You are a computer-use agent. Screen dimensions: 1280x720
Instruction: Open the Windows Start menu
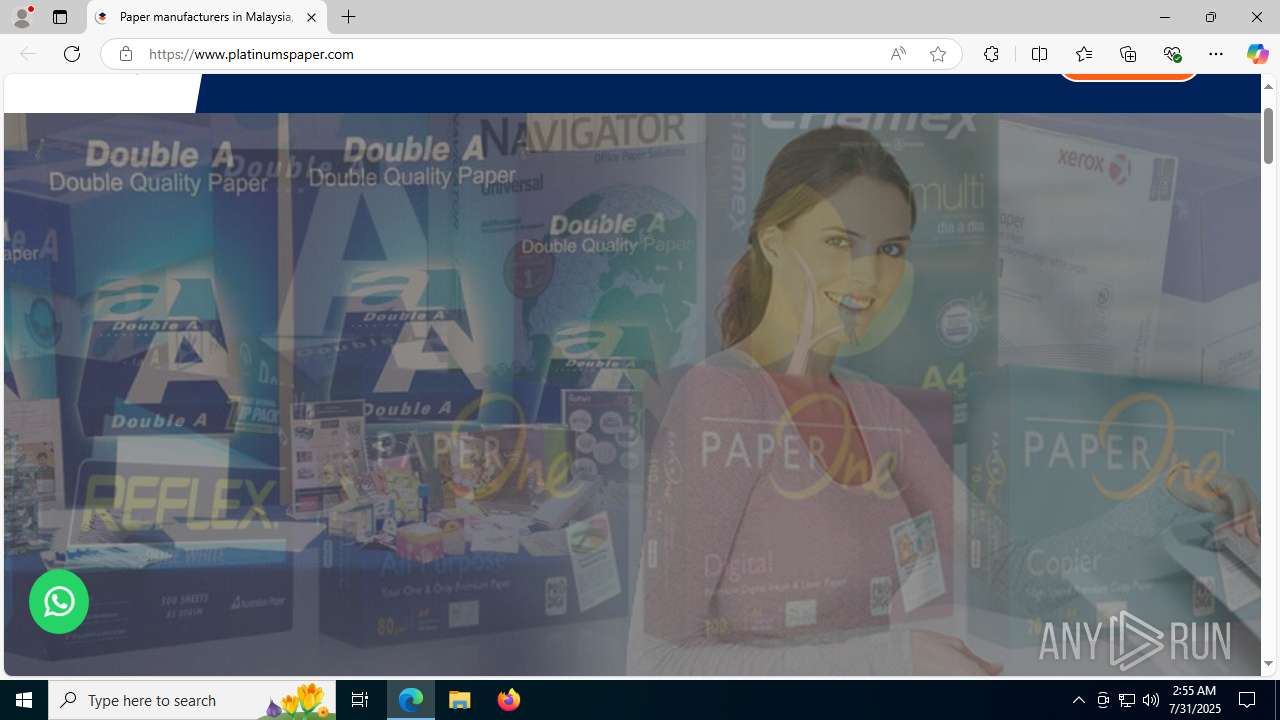(x=24, y=700)
